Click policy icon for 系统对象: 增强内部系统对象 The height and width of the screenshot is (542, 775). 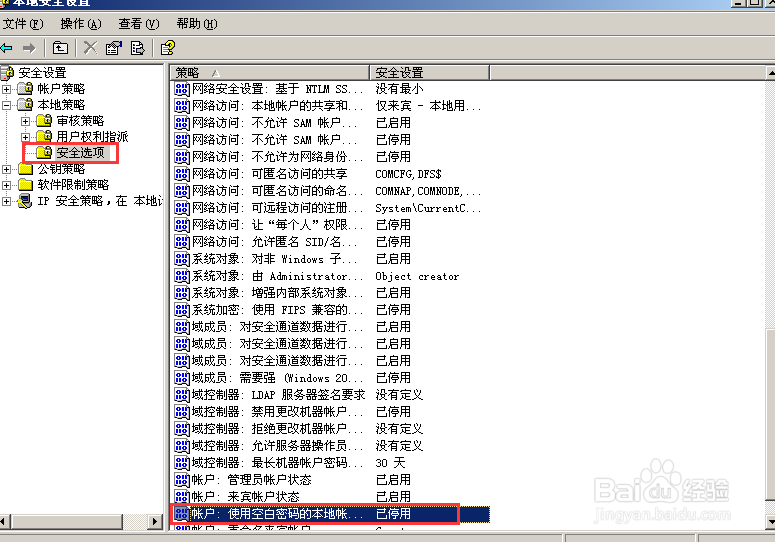(182, 293)
